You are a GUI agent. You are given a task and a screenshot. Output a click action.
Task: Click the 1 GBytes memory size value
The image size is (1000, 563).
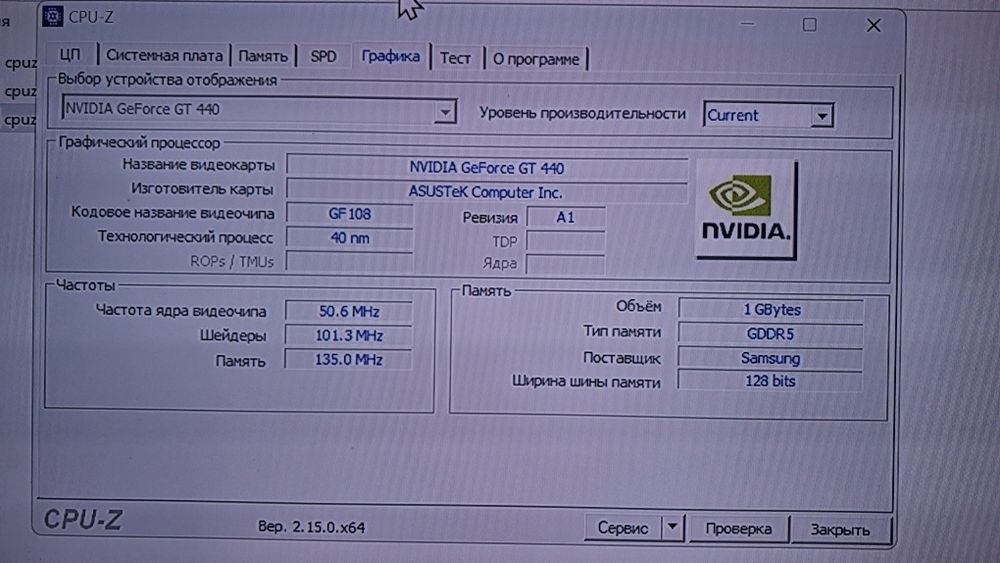coord(771,309)
